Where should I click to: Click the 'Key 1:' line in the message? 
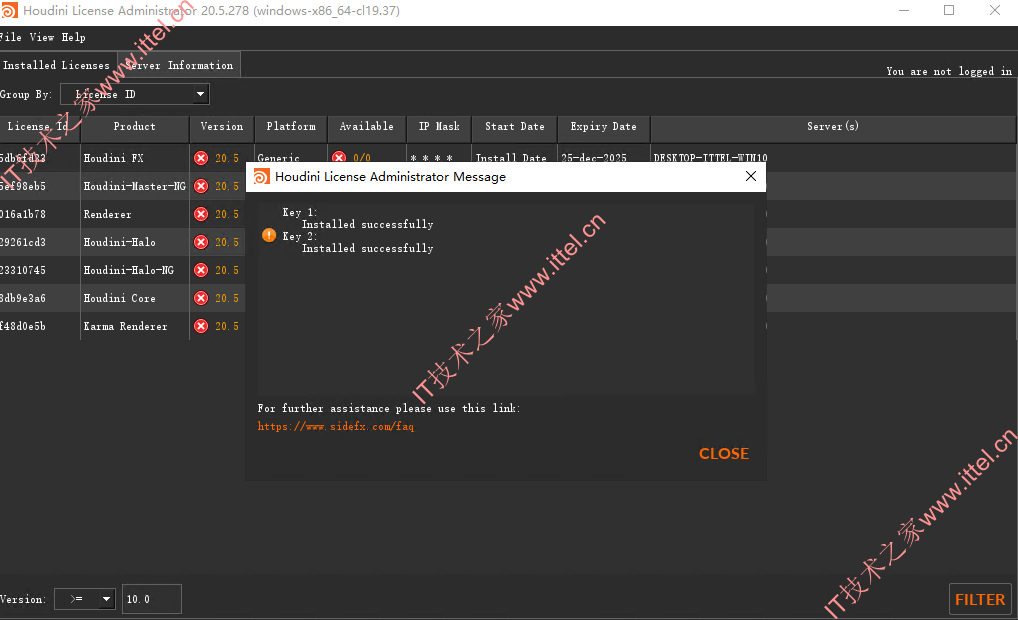click(299, 212)
